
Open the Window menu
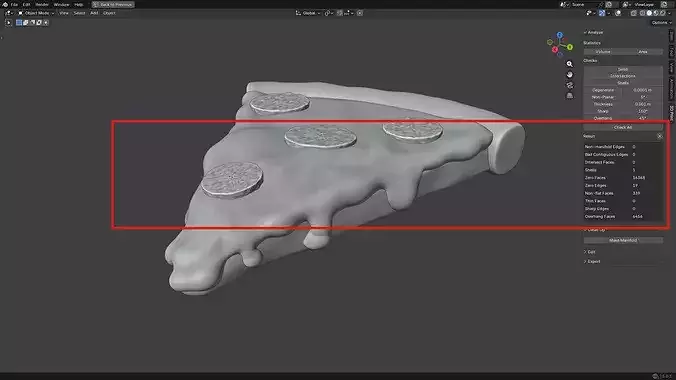(61, 4)
